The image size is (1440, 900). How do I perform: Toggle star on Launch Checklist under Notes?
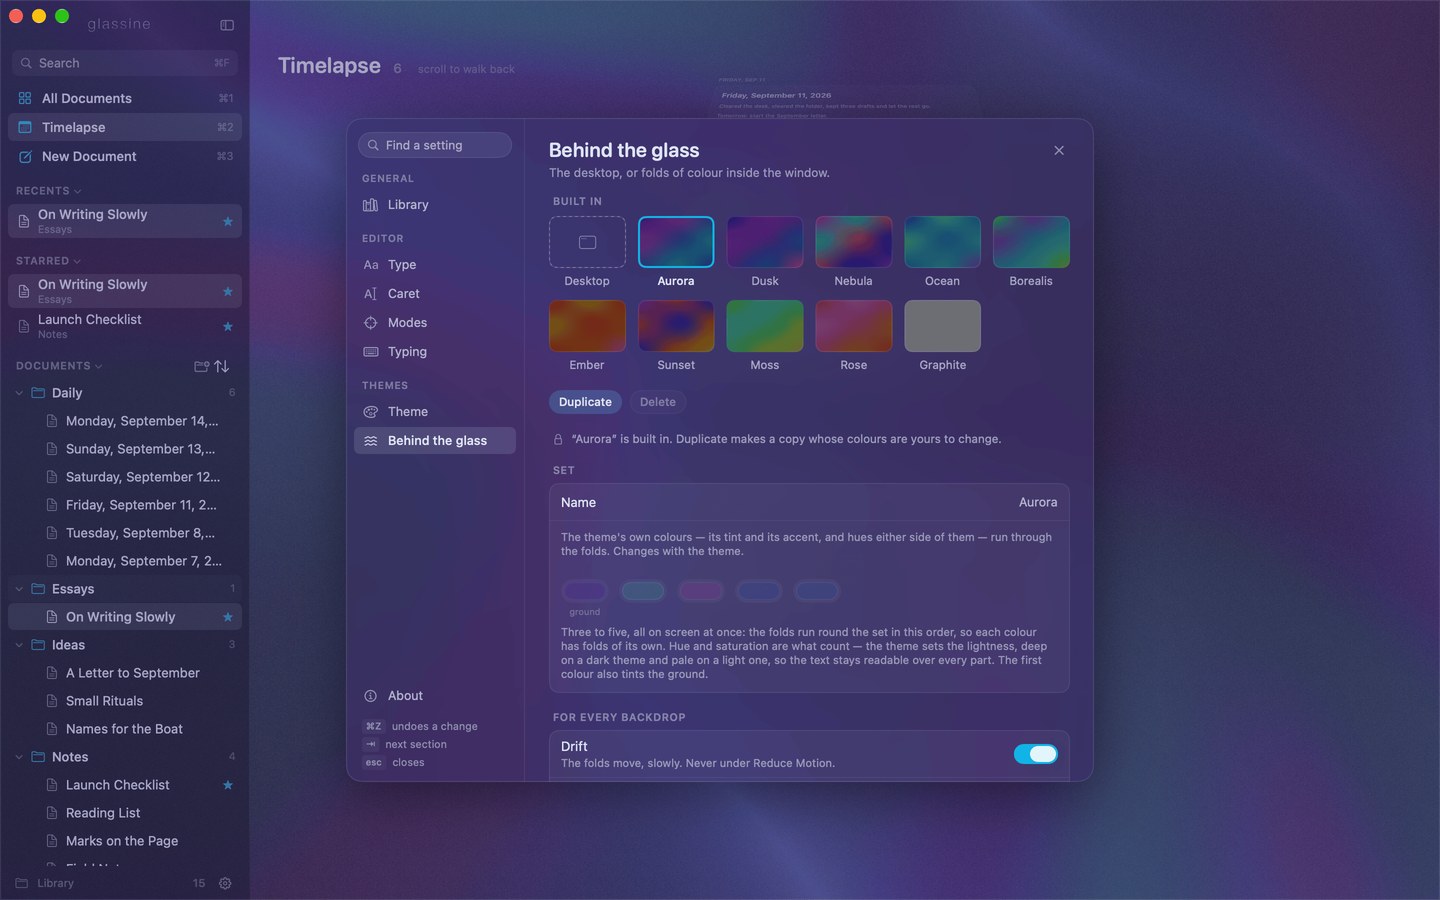228,785
